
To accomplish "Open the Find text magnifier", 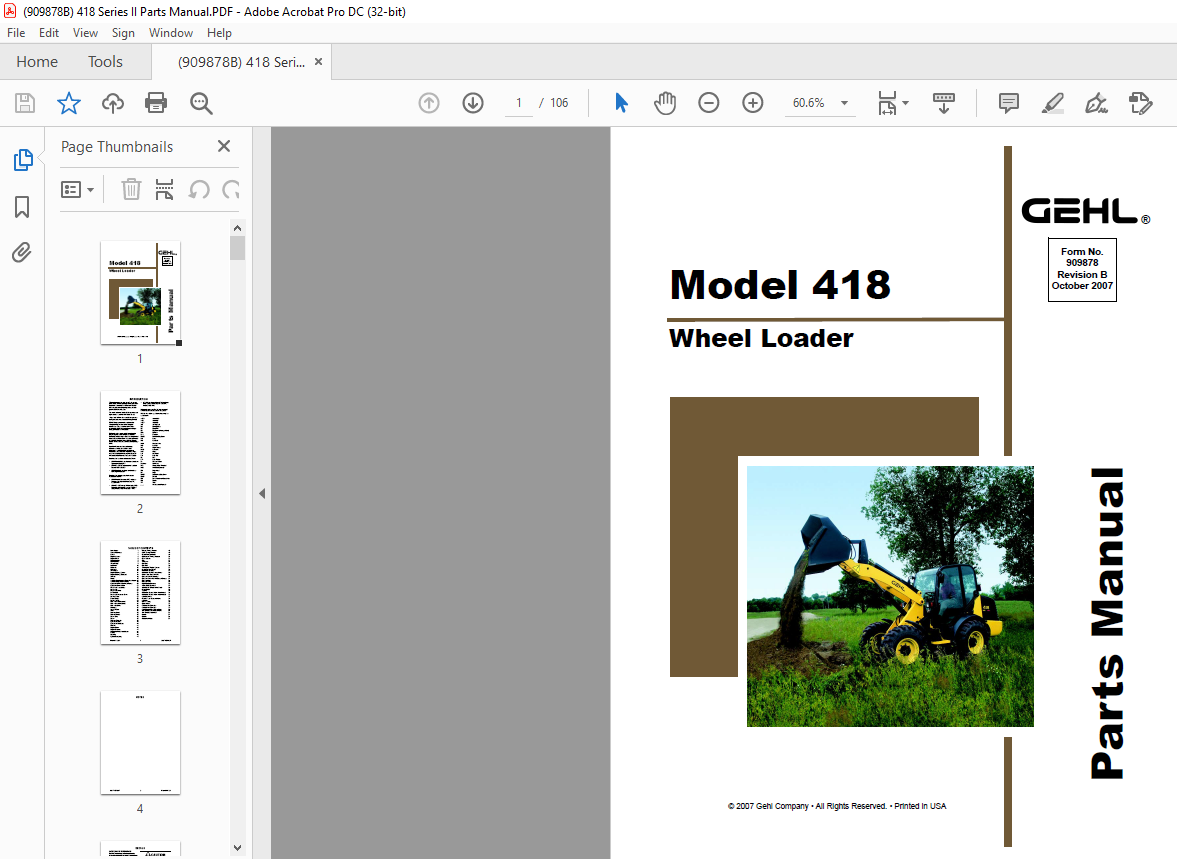I will [x=201, y=103].
